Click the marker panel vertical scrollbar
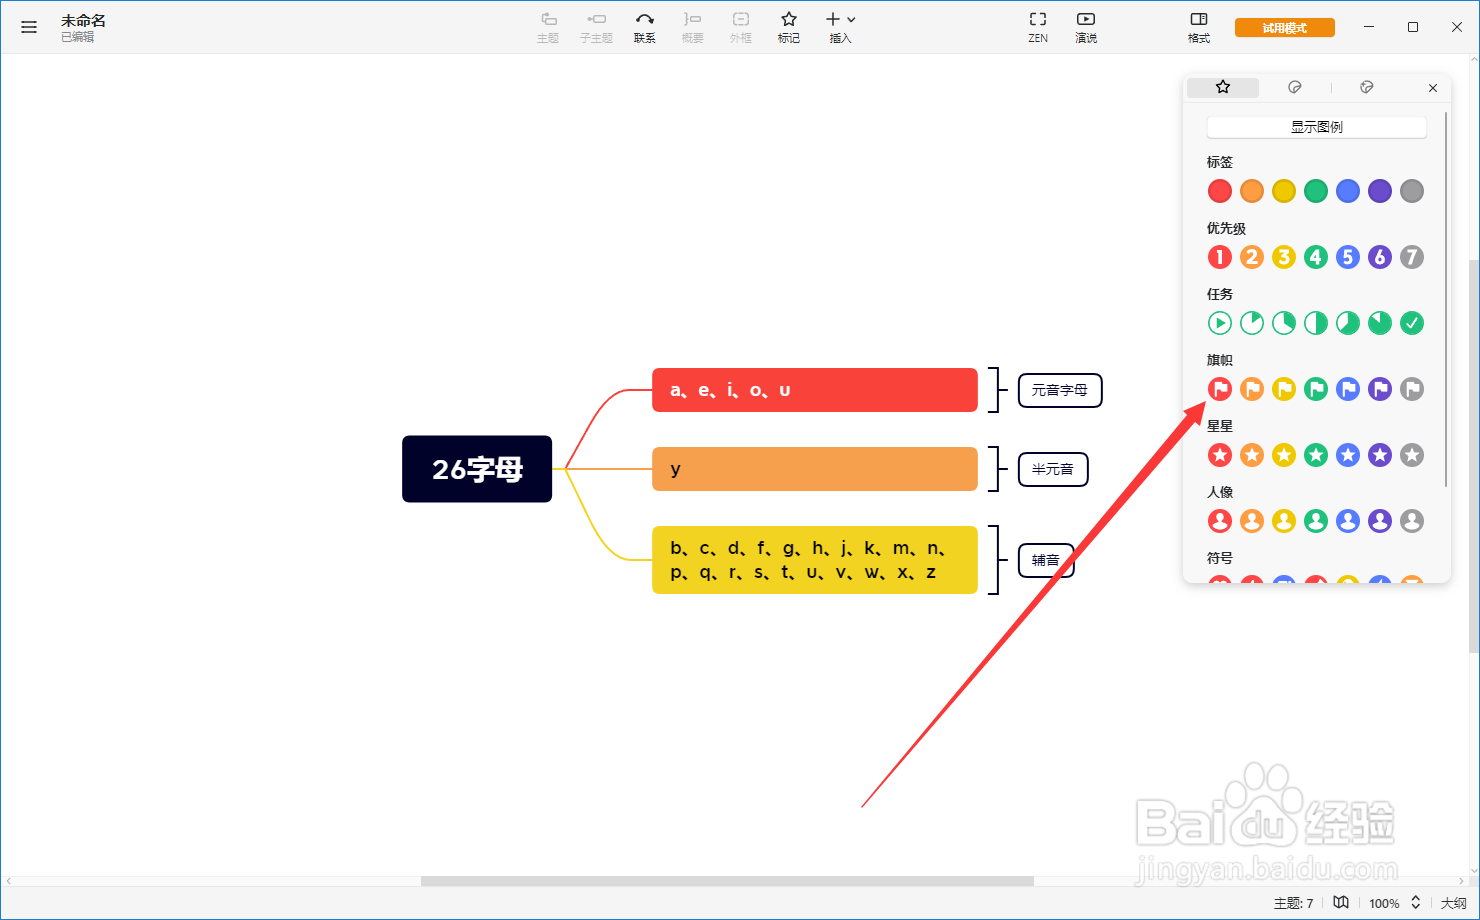 pyautogui.click(x=1446, y=300)
